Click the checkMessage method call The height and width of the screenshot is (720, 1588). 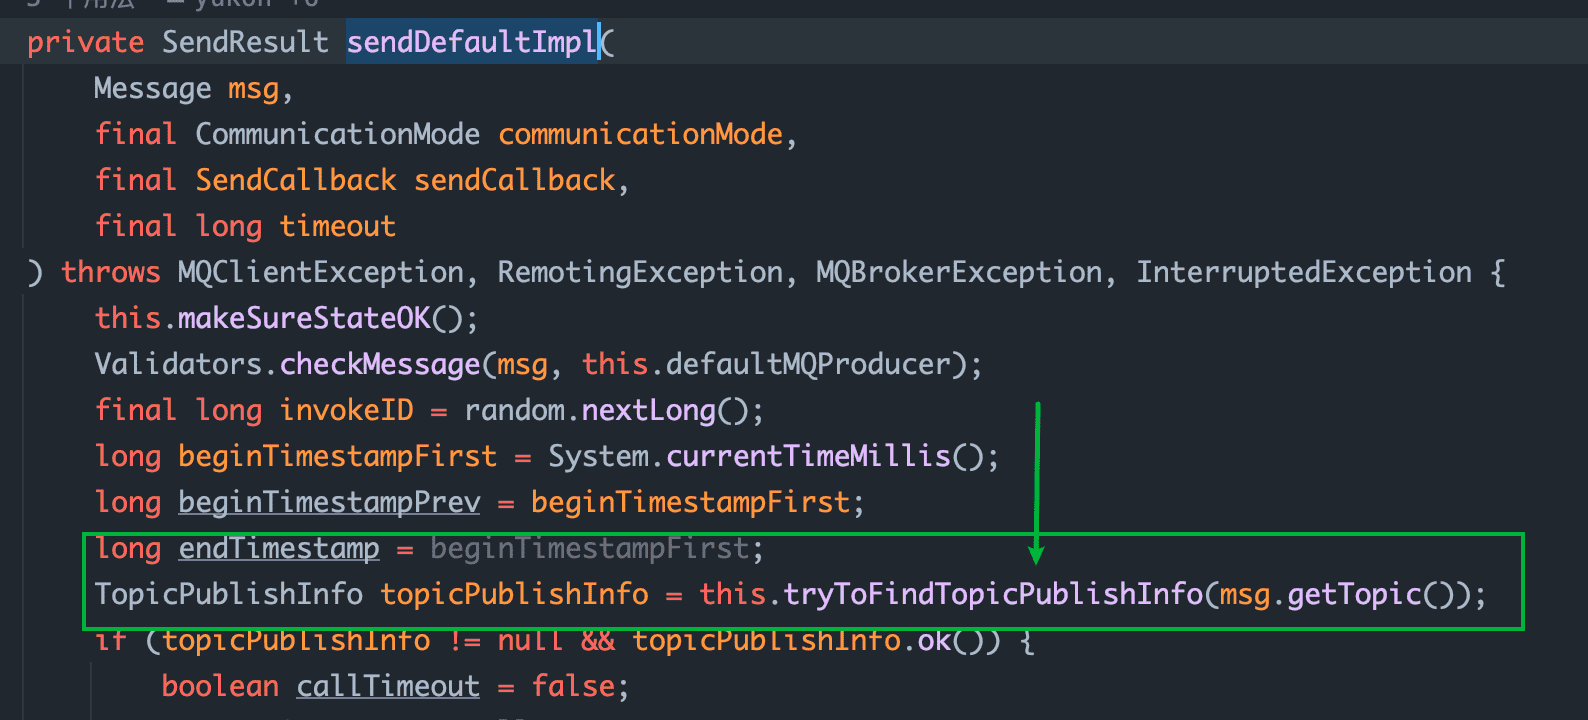click(380, 364)
